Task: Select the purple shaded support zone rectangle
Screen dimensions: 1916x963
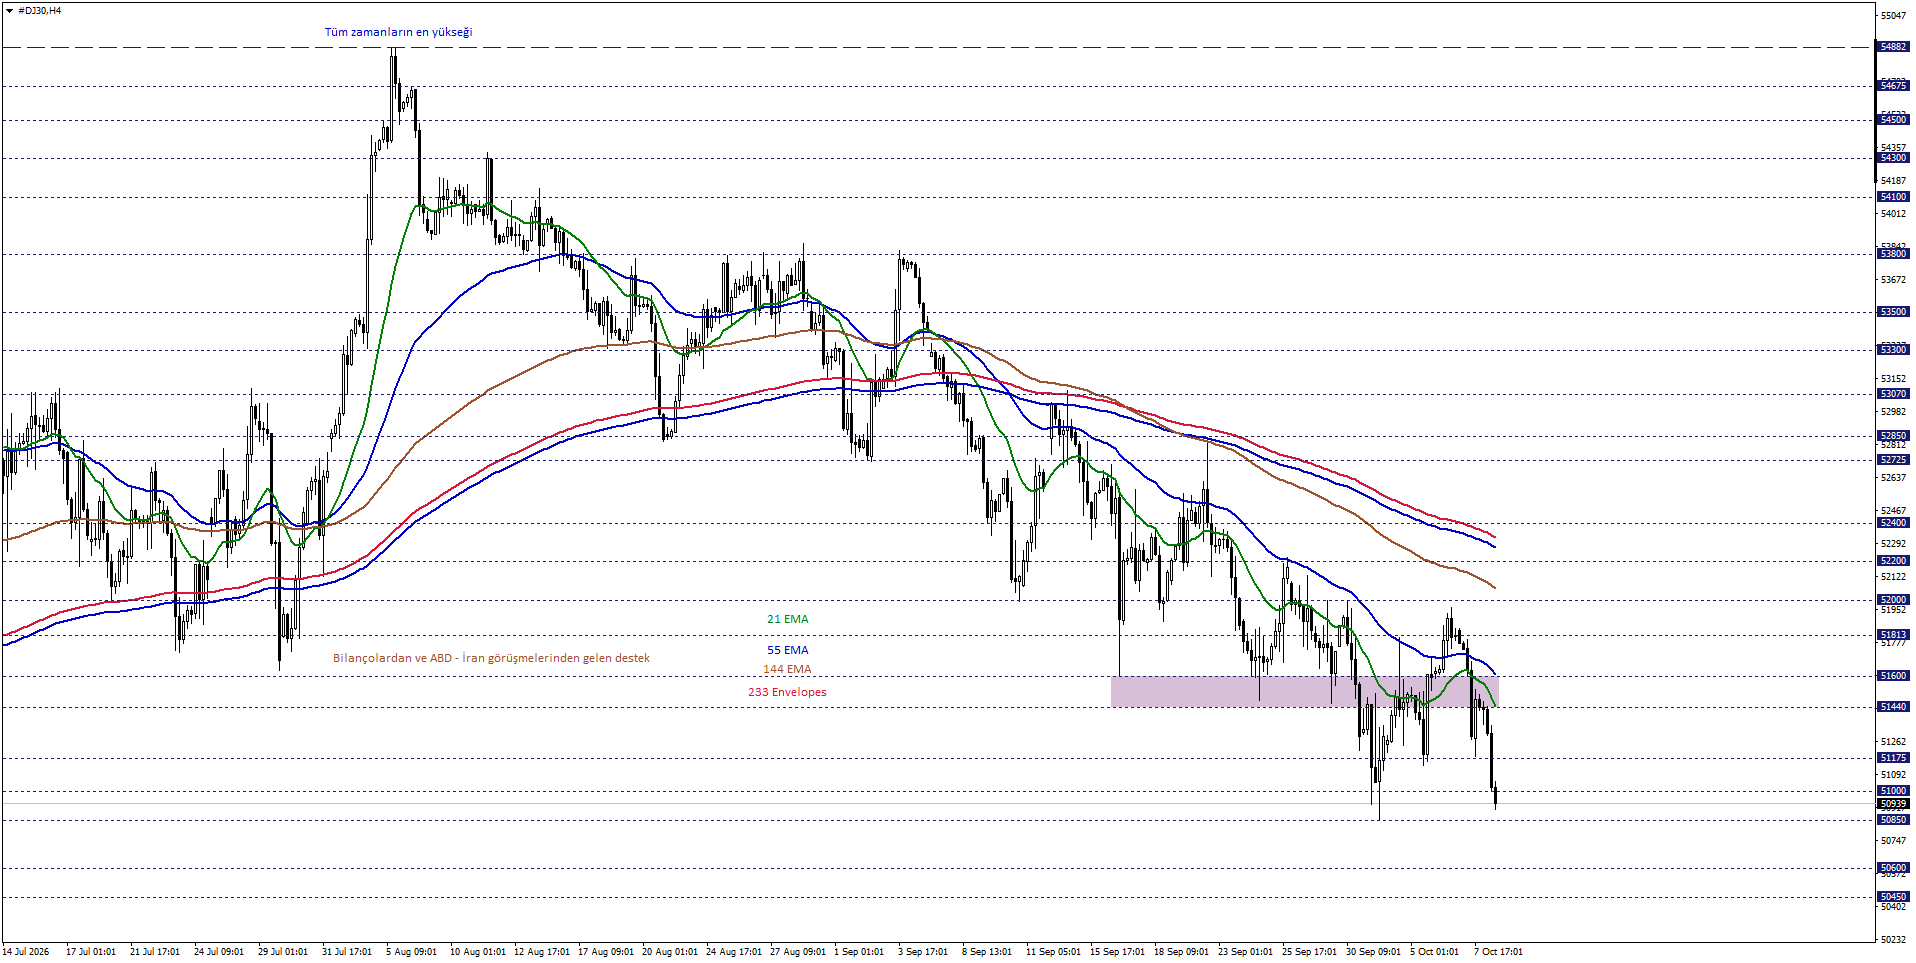Action: click(x=1304, y=691)
